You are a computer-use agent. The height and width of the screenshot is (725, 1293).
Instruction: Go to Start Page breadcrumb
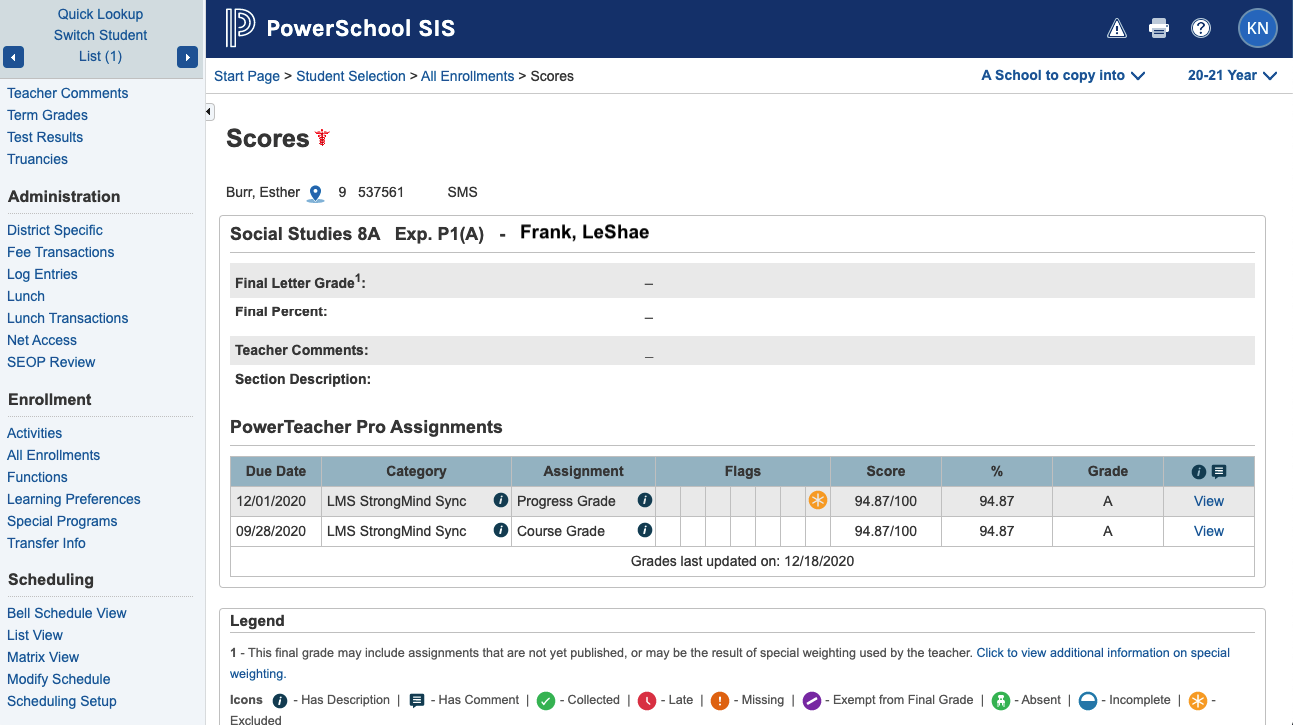[247, 76]
